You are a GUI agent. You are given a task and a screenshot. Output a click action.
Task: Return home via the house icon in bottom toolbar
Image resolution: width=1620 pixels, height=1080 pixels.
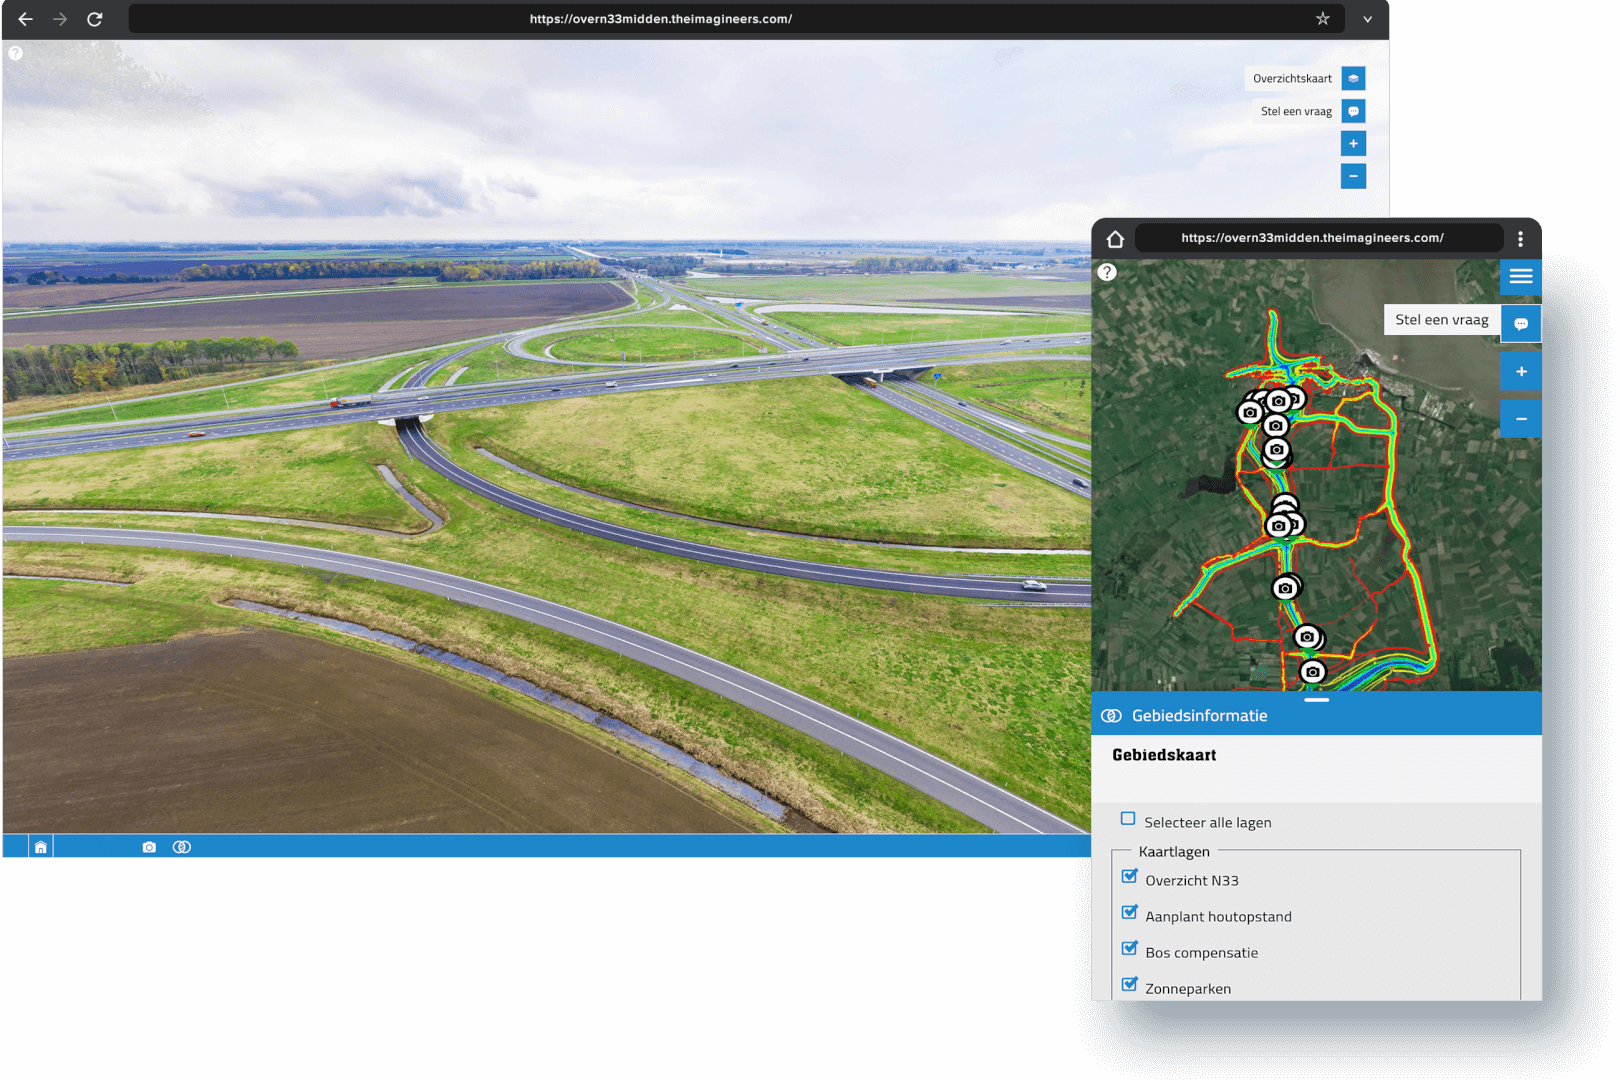[x=41, y=846]
